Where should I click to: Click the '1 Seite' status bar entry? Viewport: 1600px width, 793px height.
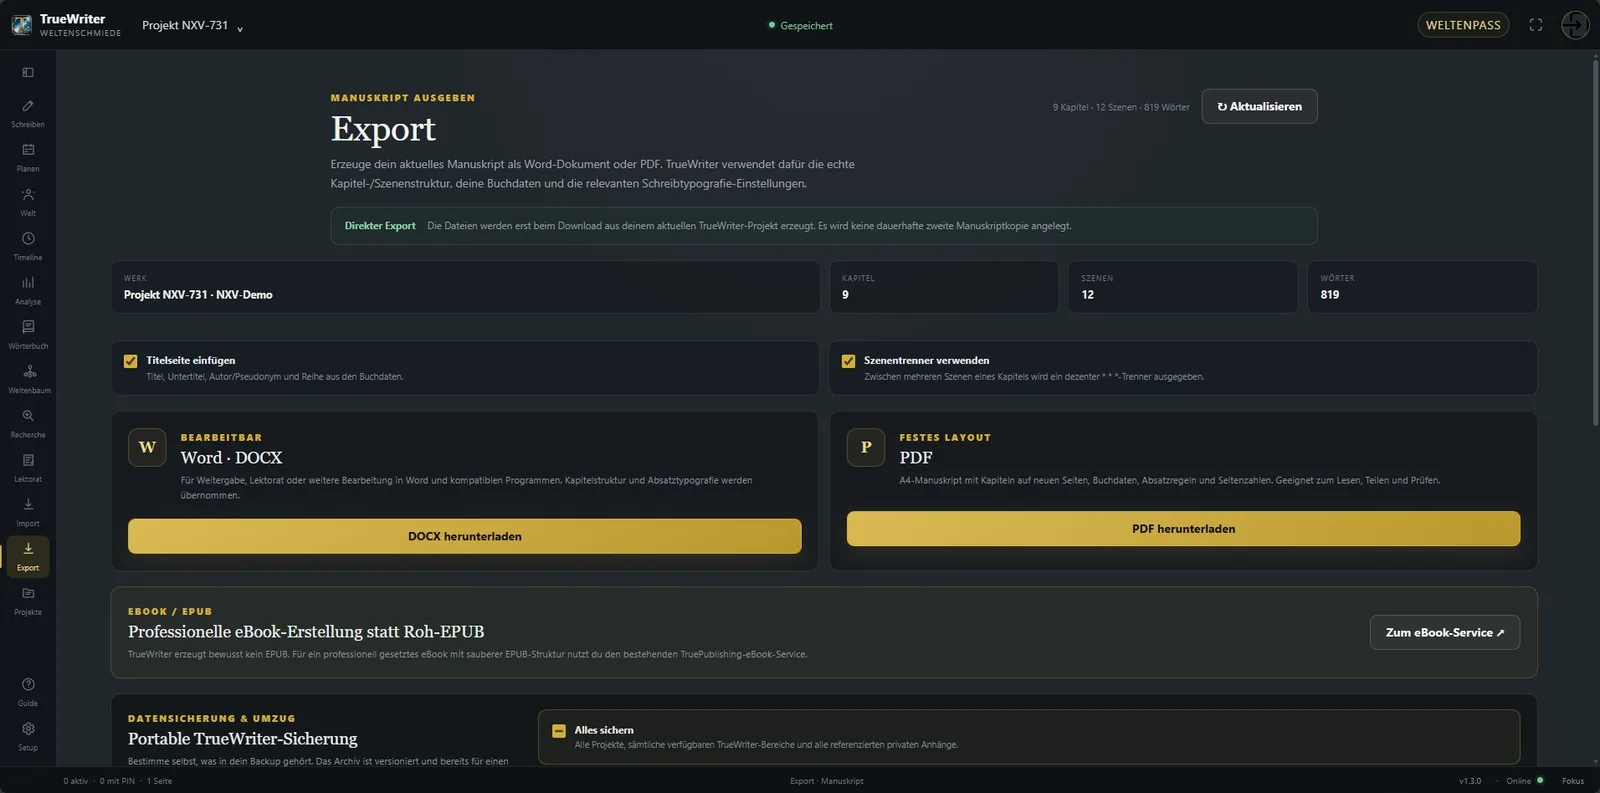pos(160,781)
